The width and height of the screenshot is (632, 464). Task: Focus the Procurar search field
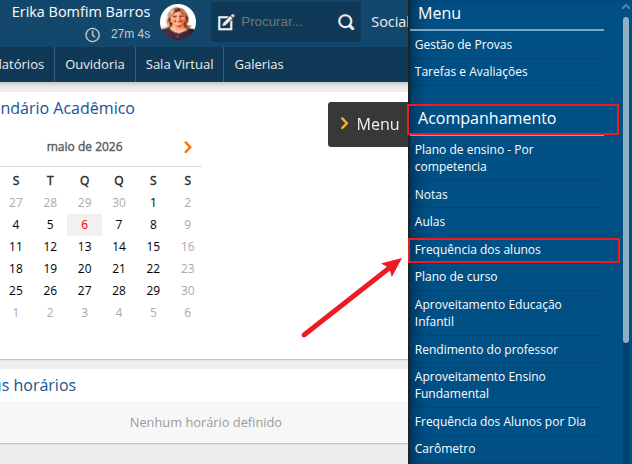285,22
